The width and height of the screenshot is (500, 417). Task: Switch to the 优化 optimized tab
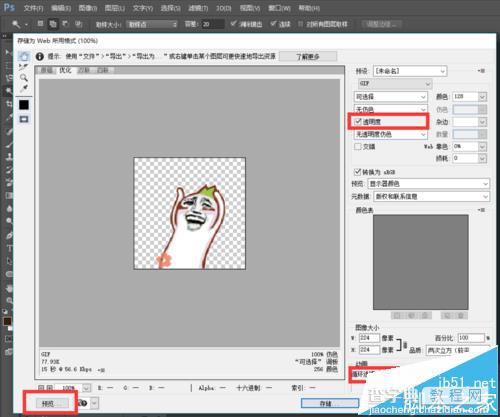tap(65, 70)
